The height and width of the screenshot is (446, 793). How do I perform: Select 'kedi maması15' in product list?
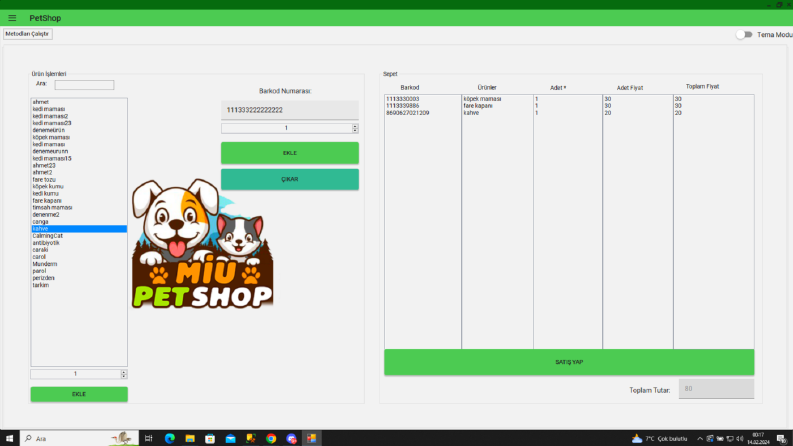click(79, 159)
